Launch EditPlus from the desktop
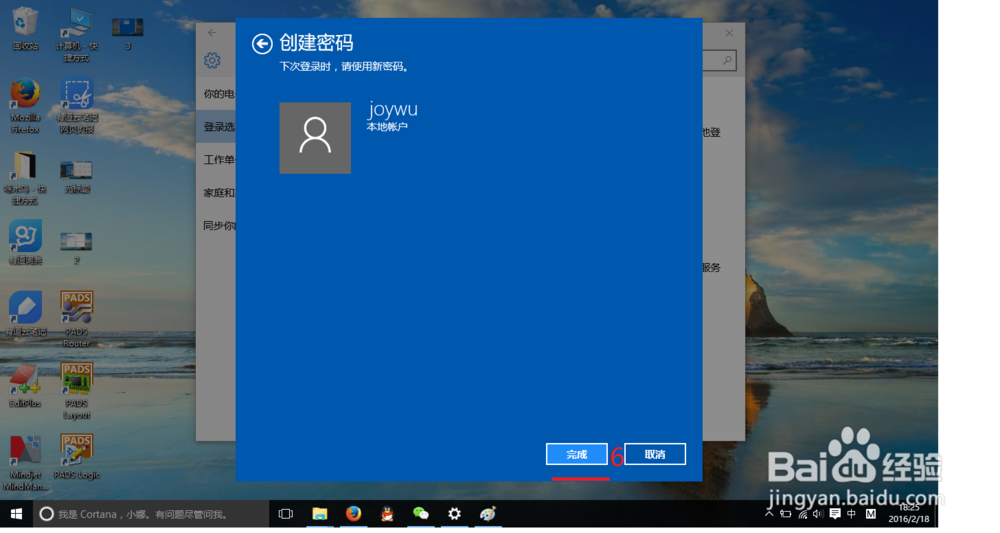This screenshot has width=1000, height=533. [25, 385]
